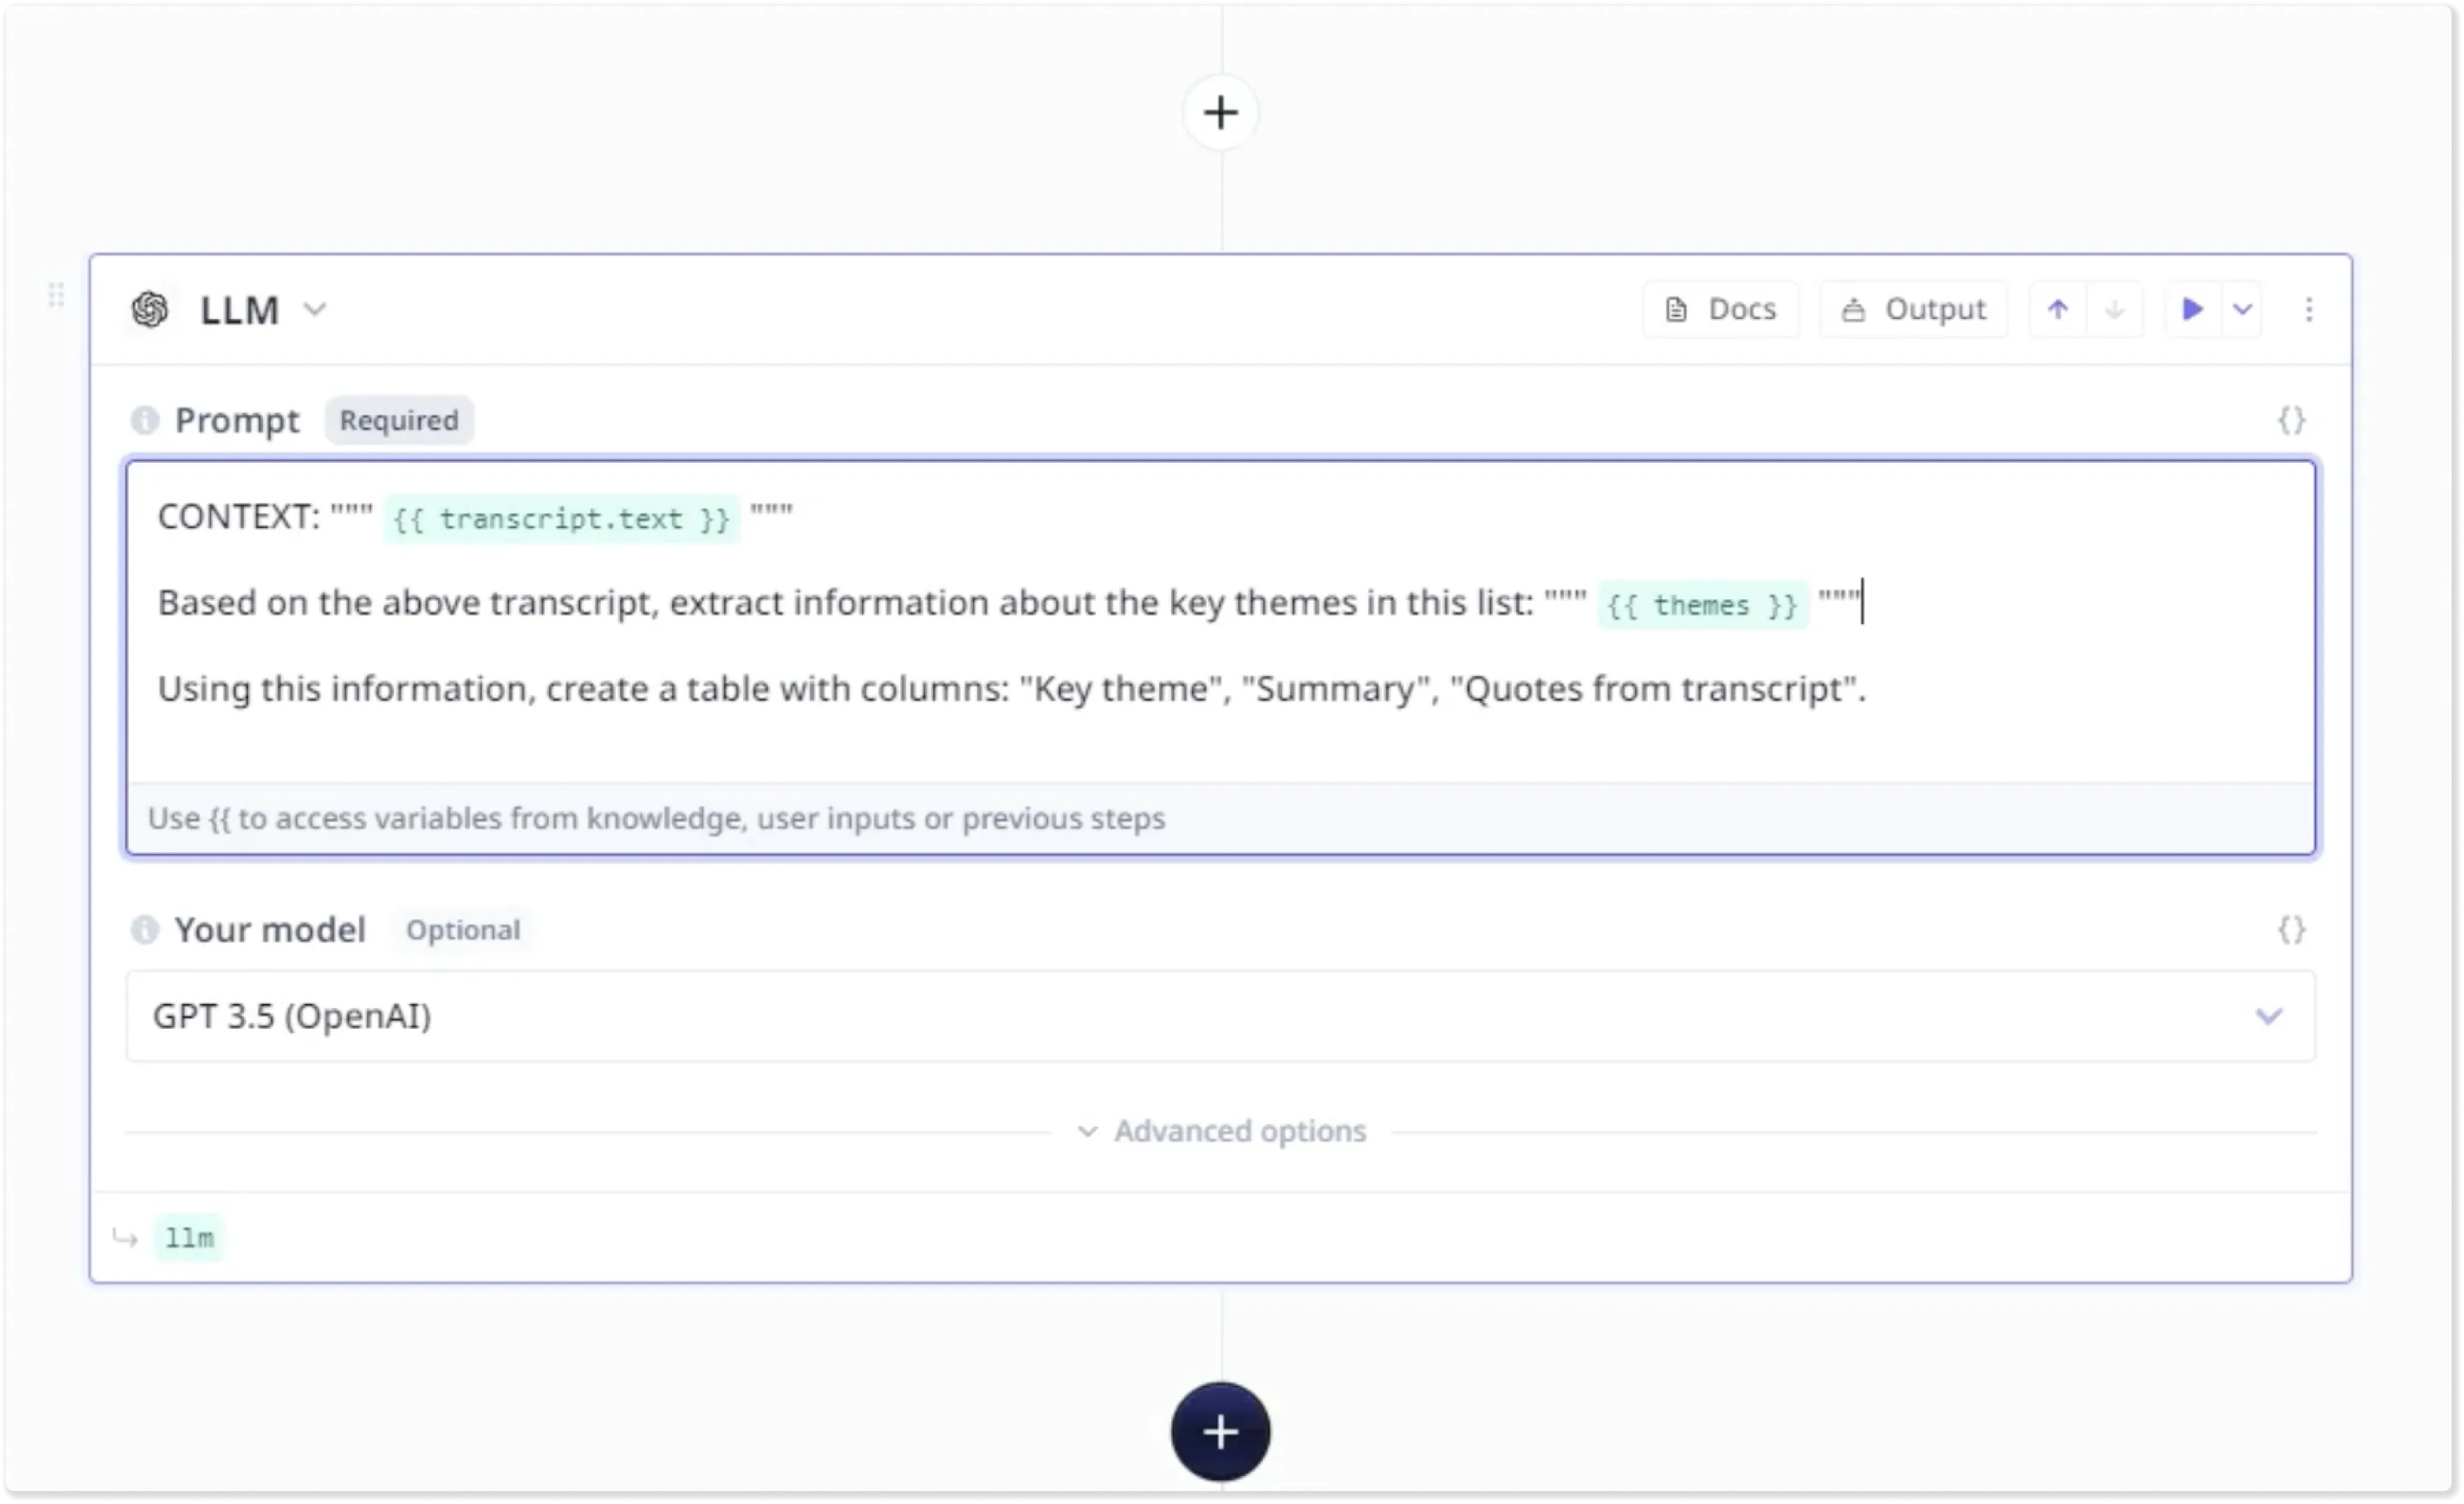Toggle variable mode braces for Prompt field

tap(2291, 420)
